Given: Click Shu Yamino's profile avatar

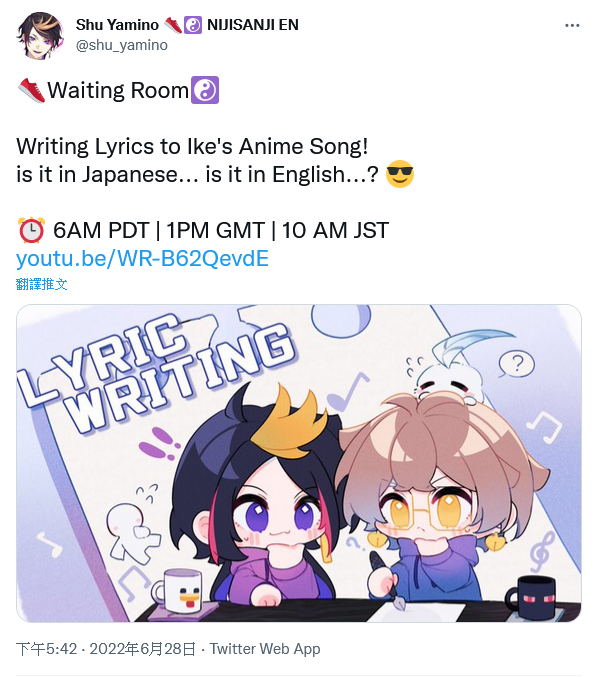Looking at the screenshot, I should tap(40, 35).
